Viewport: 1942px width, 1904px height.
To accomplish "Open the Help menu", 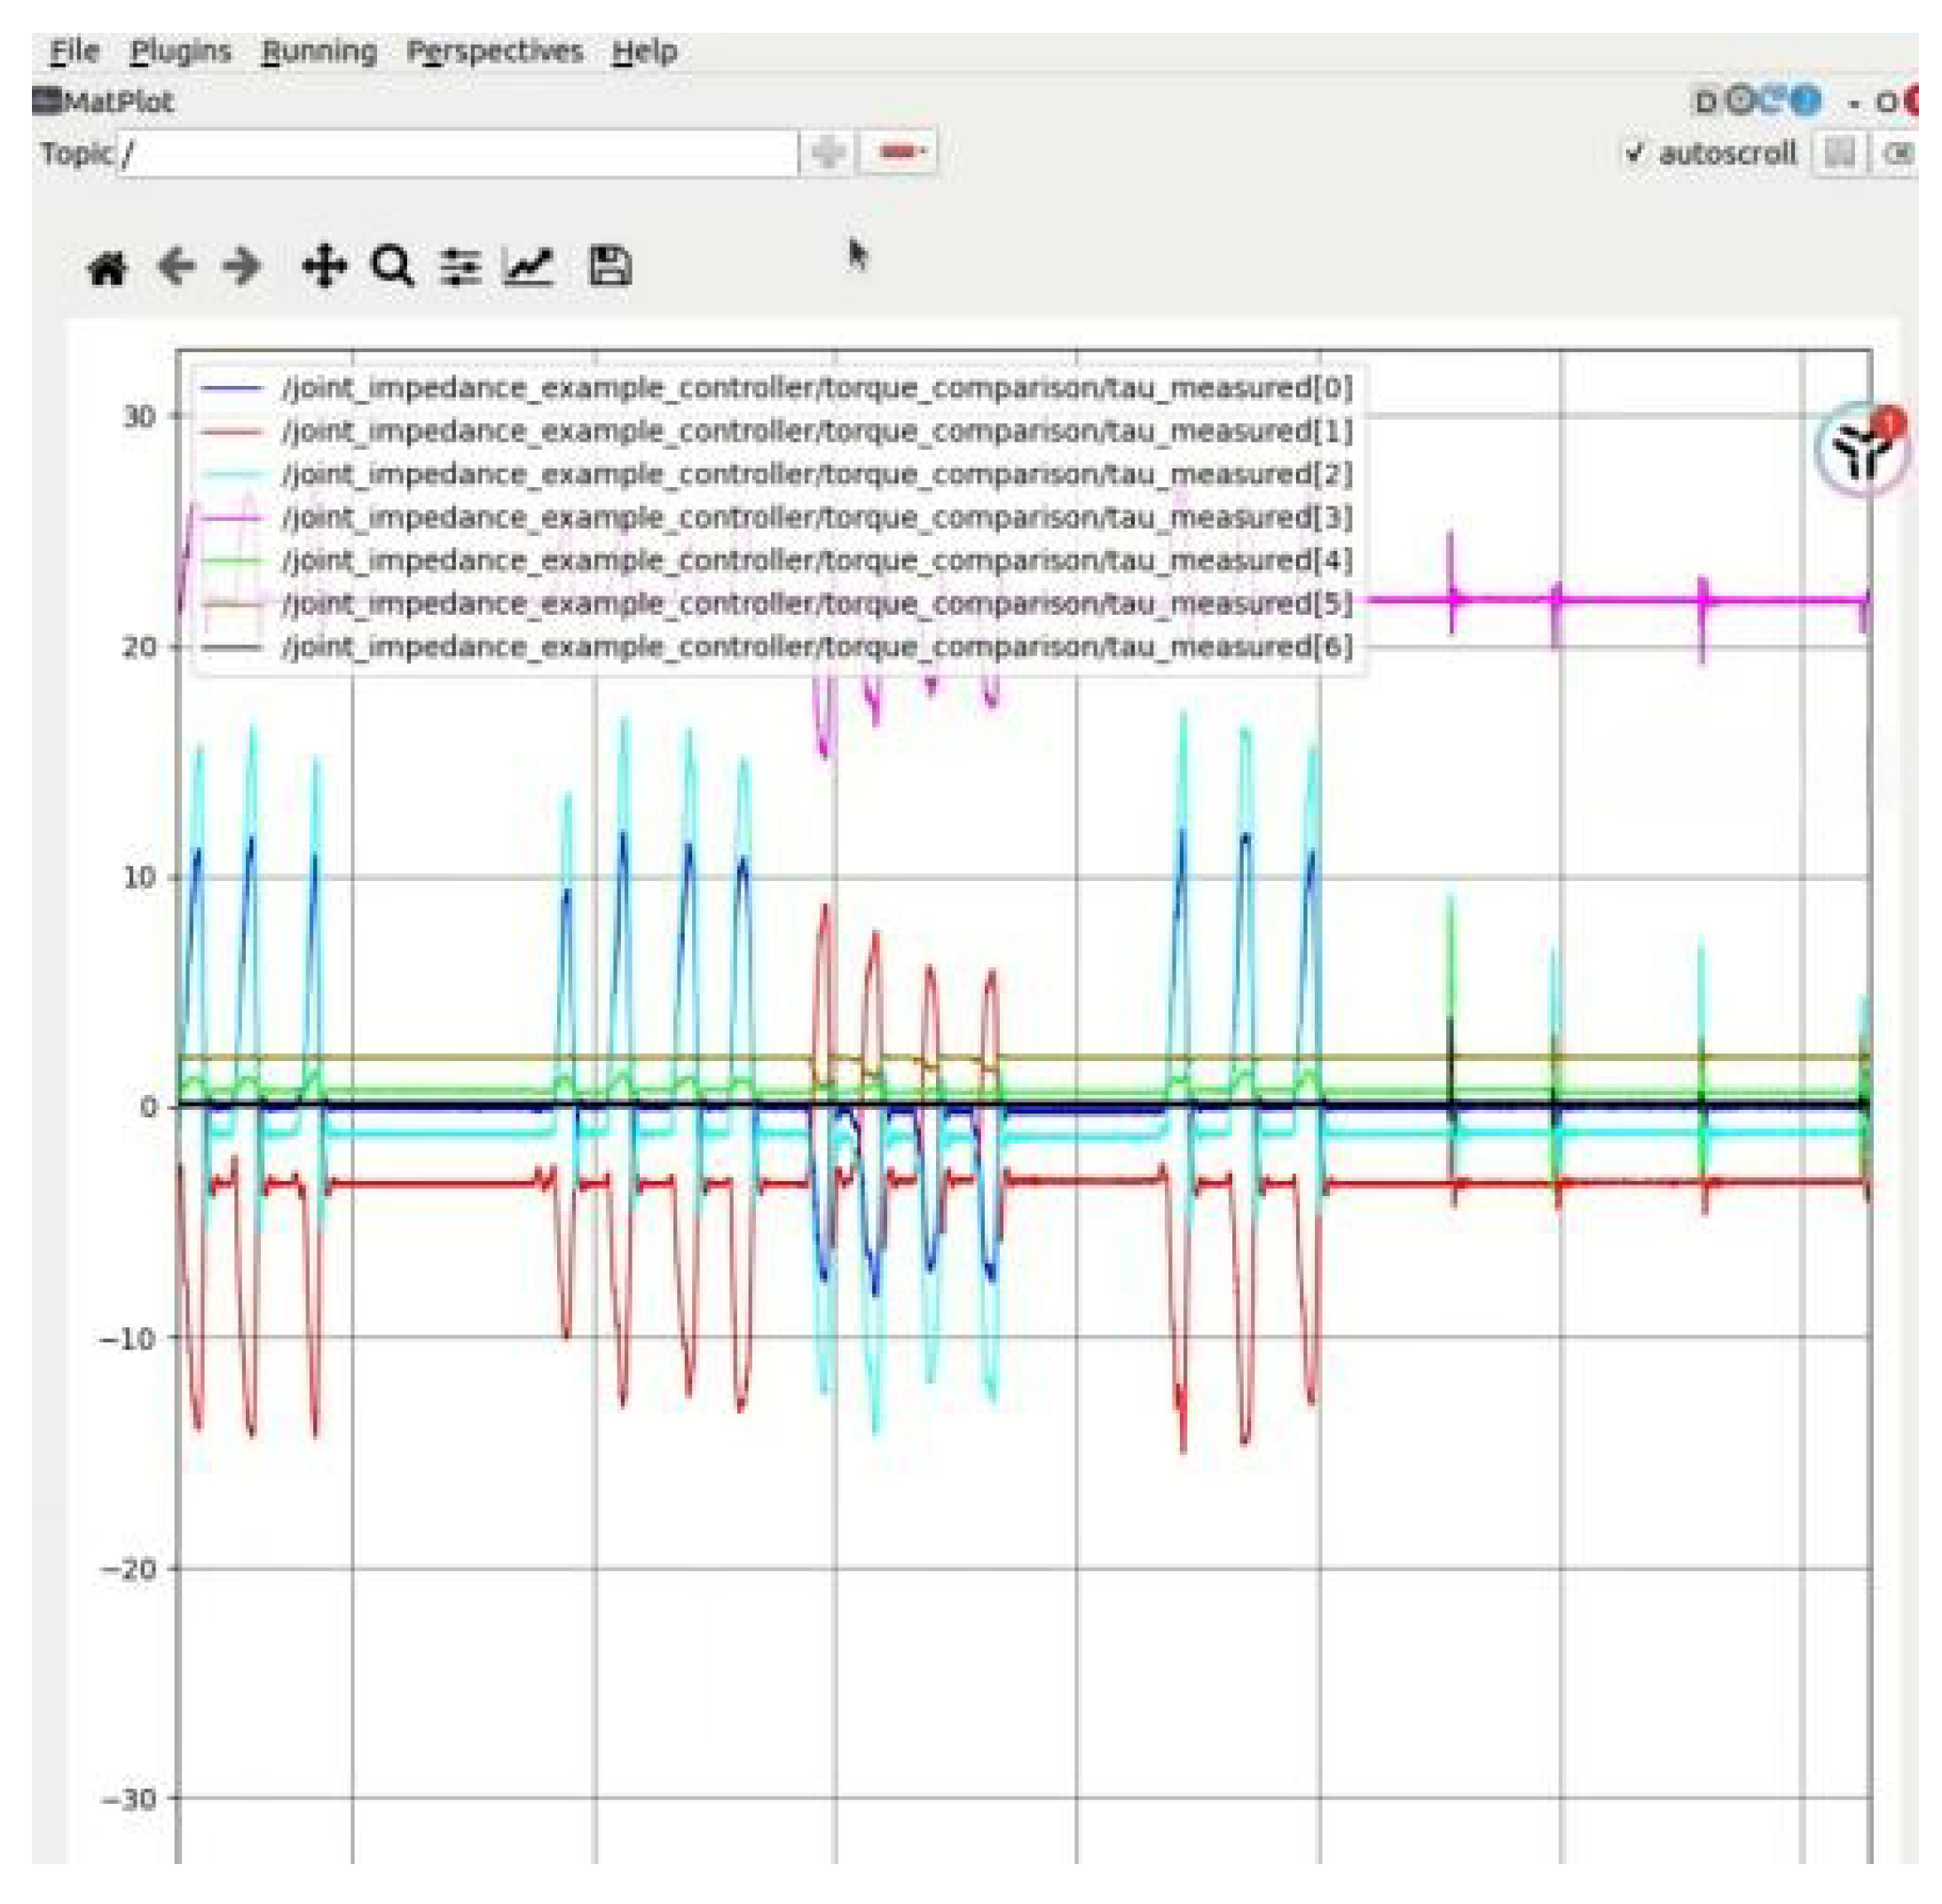I will click(x=644, y=51).
